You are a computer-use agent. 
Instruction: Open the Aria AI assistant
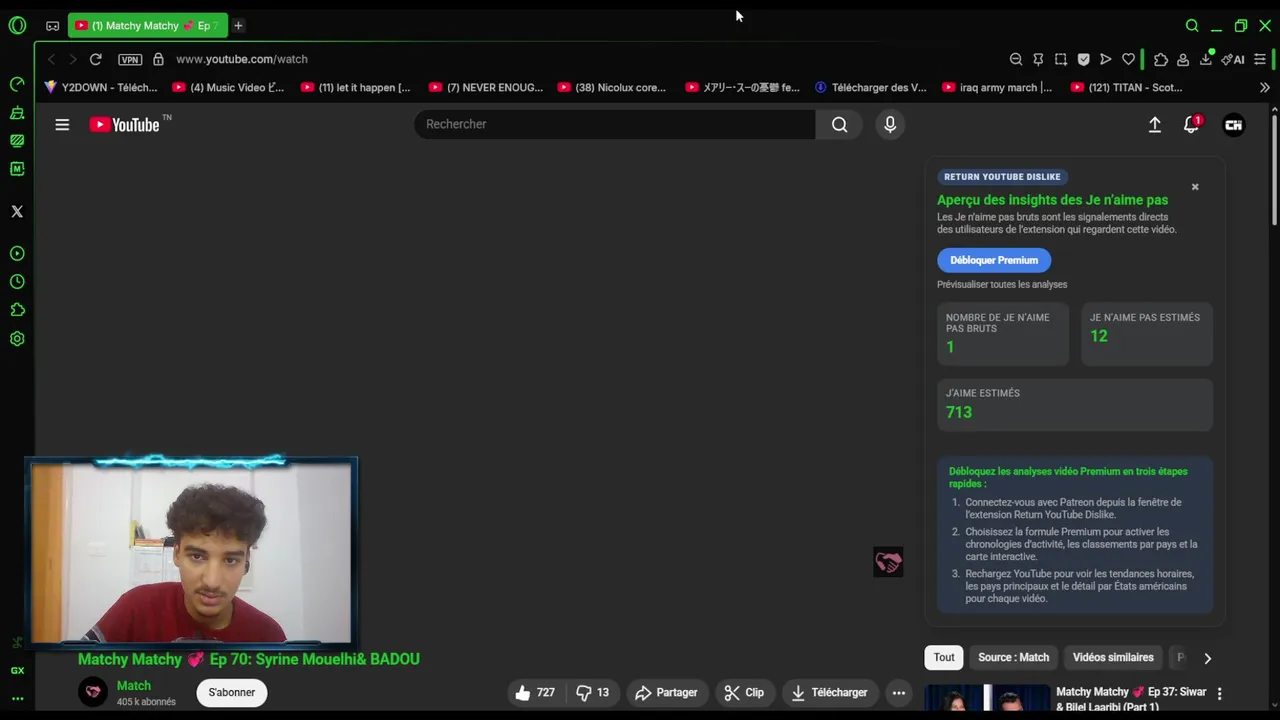pos(1233,59)
